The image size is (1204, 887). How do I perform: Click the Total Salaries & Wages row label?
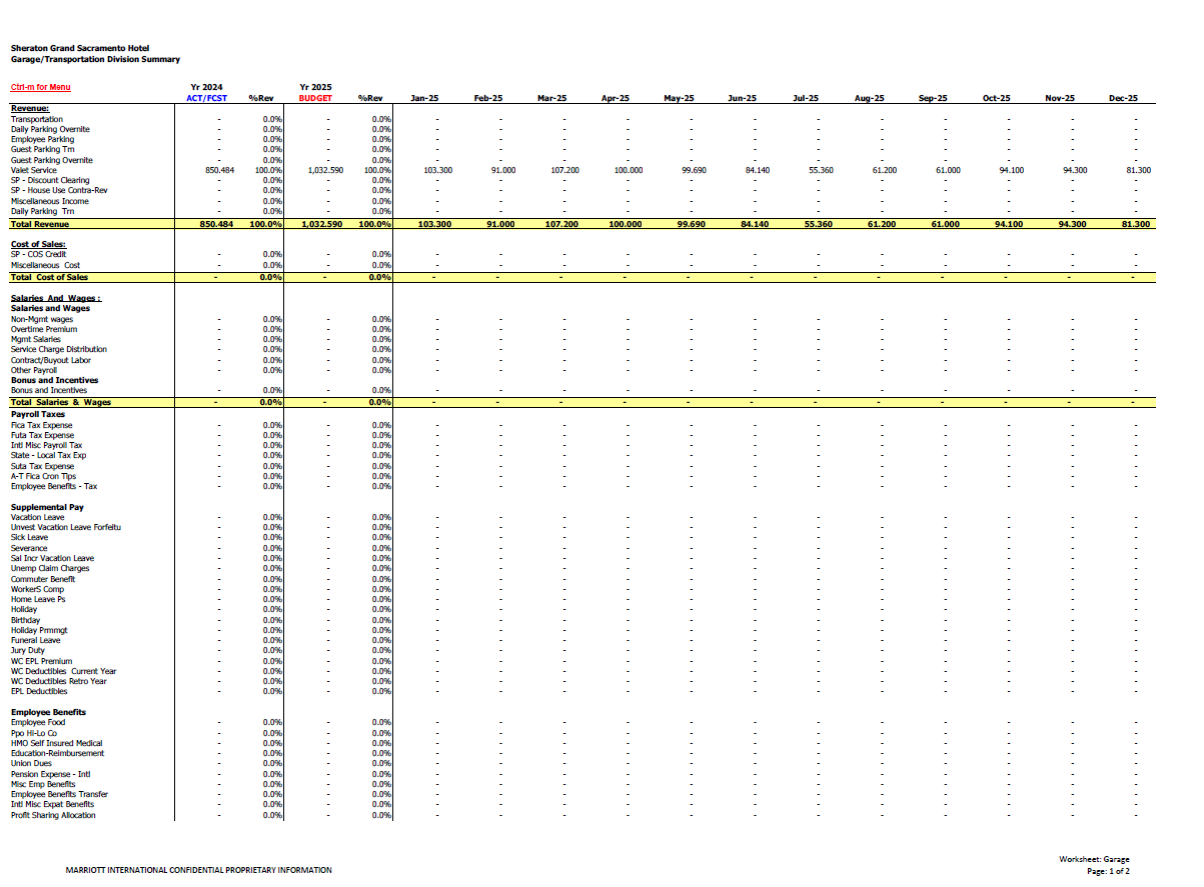coord(61,402)
